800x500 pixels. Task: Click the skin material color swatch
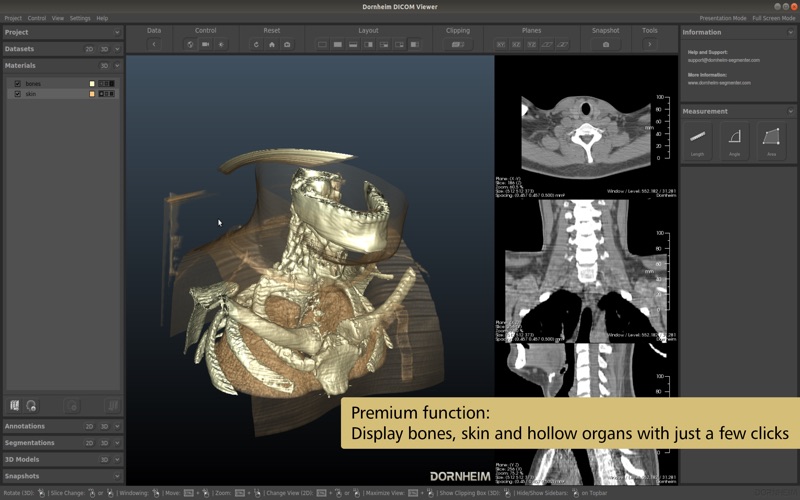point(92,94)
